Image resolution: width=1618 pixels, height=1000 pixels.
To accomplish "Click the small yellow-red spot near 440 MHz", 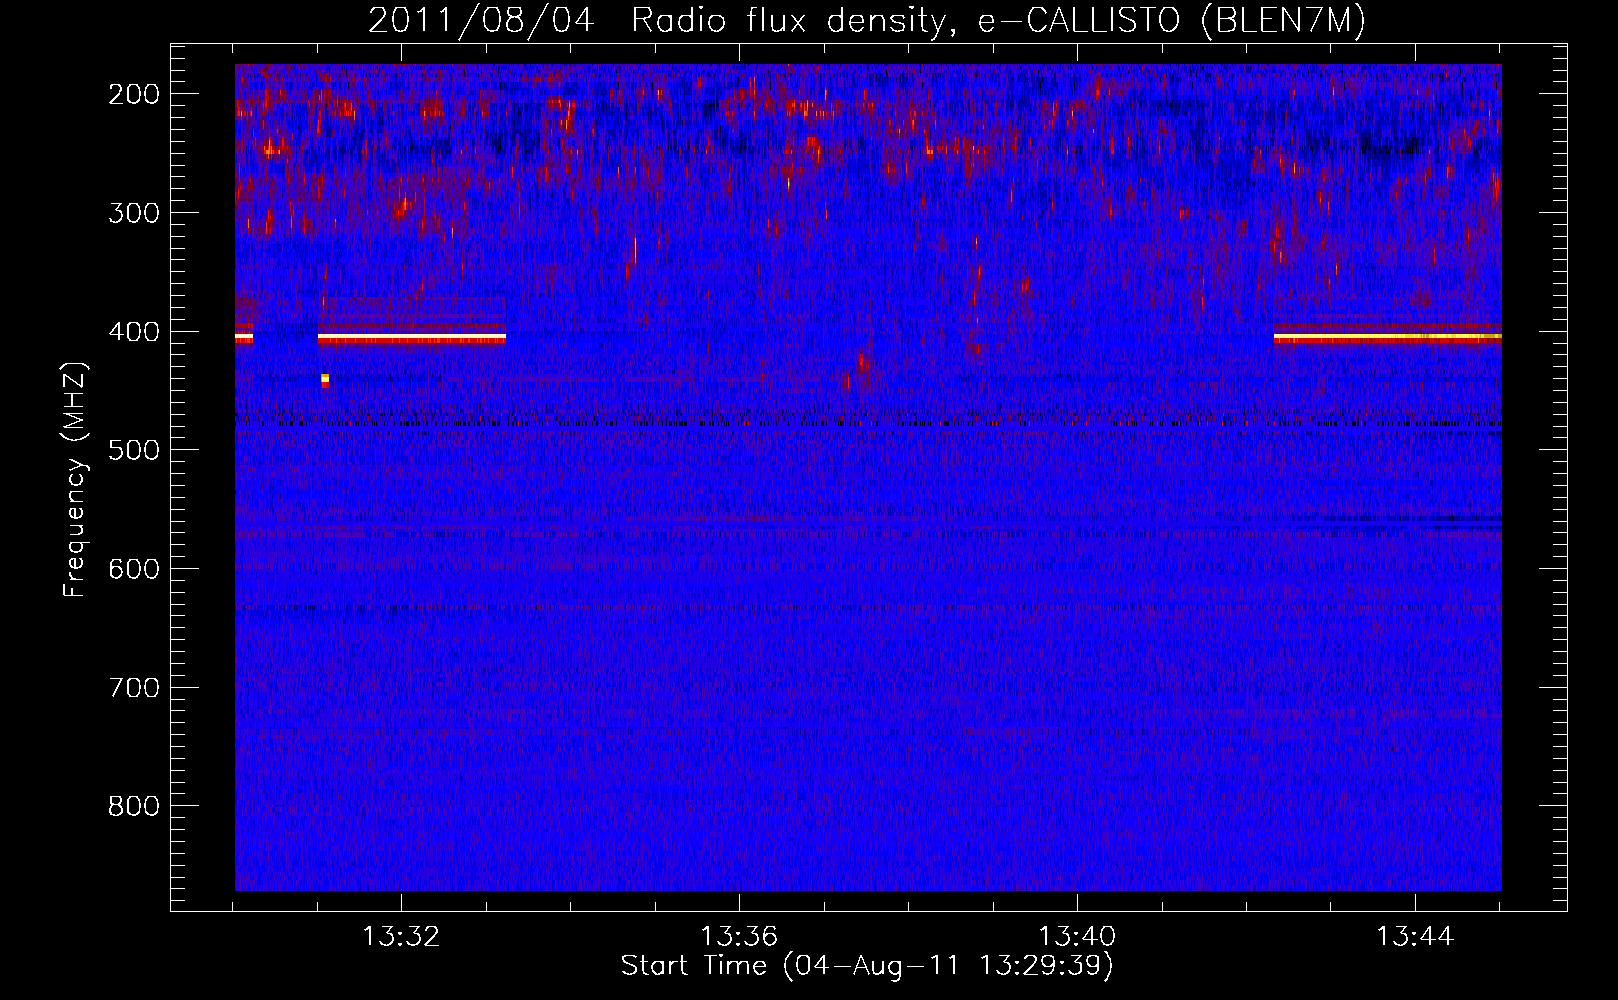I will click(325, 380).
